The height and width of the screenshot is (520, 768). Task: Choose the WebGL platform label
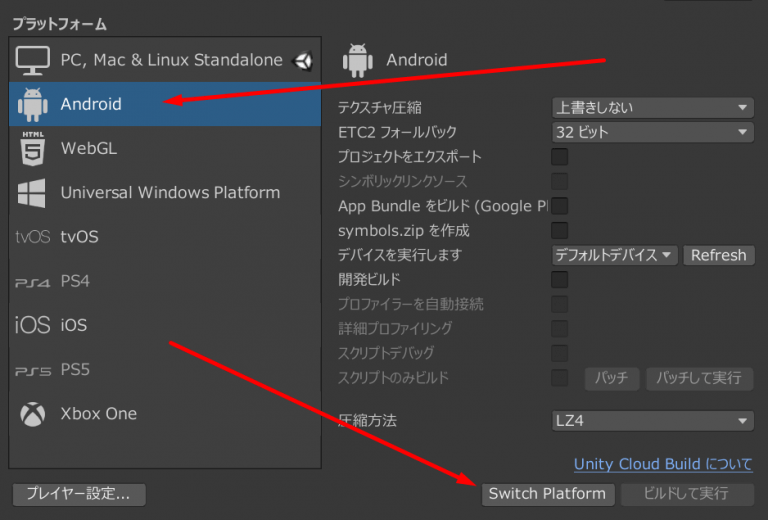point(89,148)
